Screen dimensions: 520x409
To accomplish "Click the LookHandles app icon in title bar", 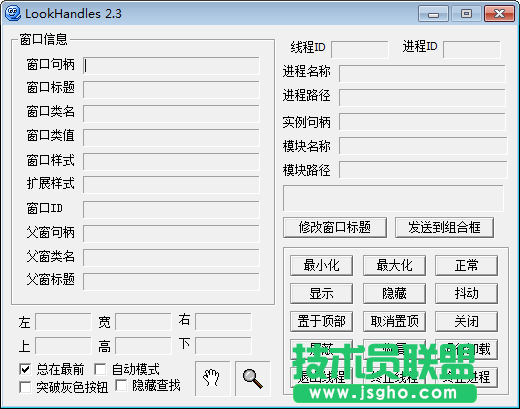I will 13,13.
